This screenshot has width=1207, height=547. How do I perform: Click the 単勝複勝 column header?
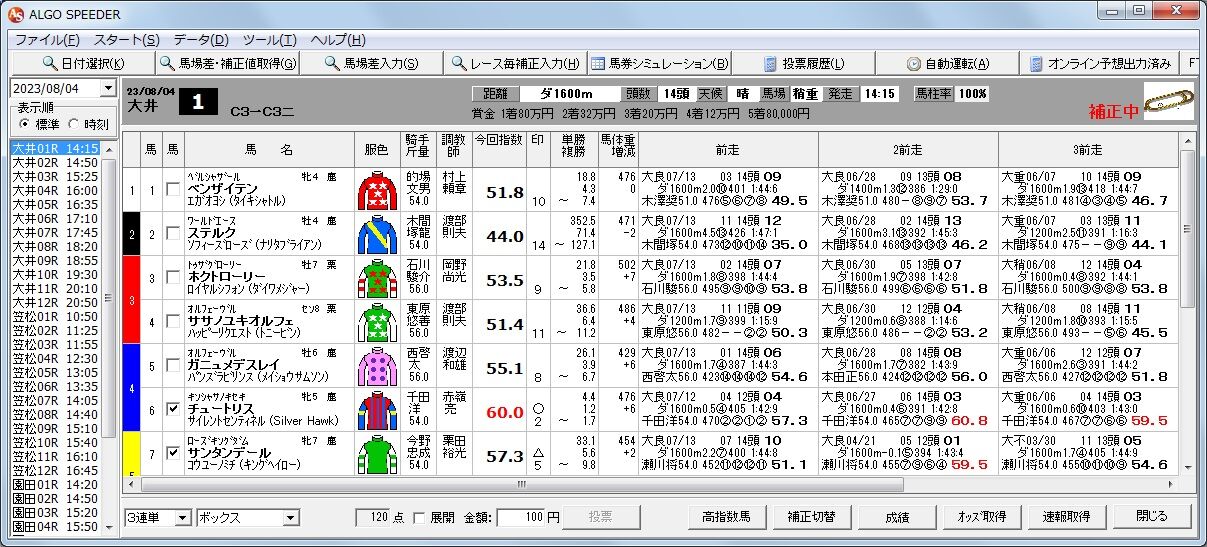tap(573, 149)
